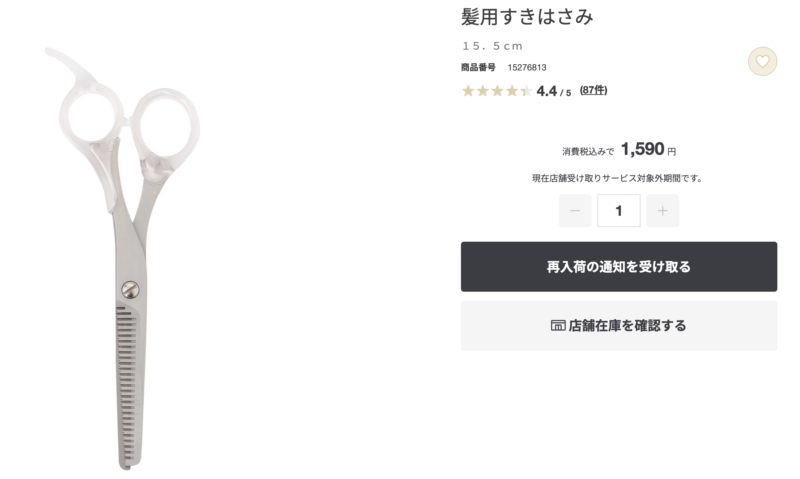This screenshot has width=800, height=479.
Task: Add product to favorites with heart icon
Action: pos(762,62)
